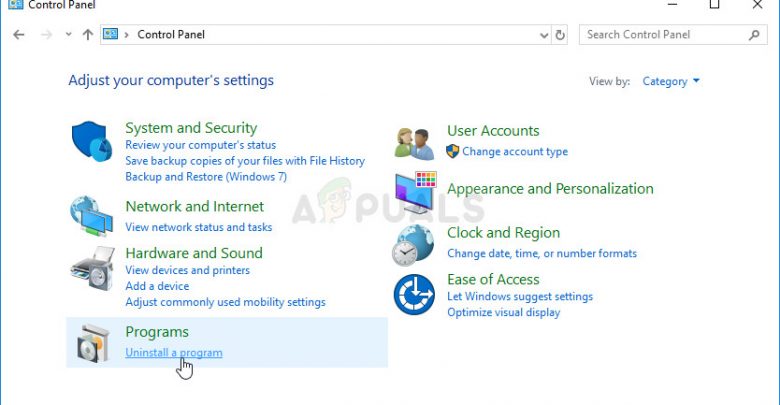Expand the View by Category dropdown
780x405 pixels.
[671, 81]
